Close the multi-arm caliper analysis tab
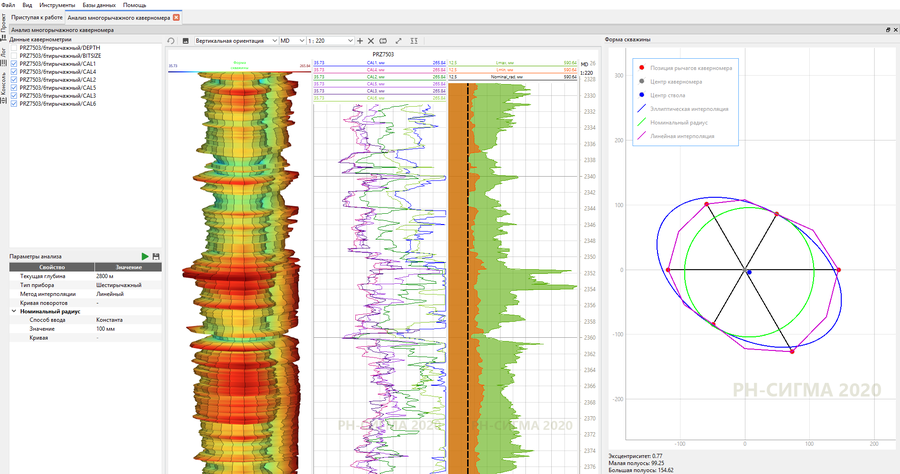 [x=177, y=18]
